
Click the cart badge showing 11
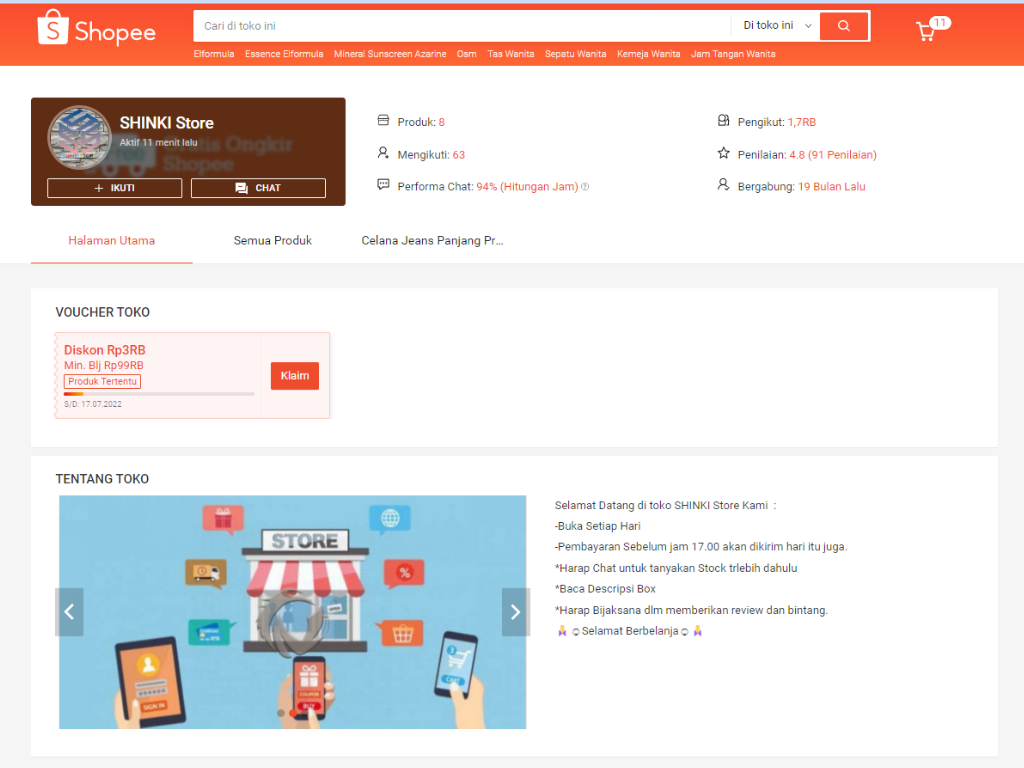click(x=940, y=23)
